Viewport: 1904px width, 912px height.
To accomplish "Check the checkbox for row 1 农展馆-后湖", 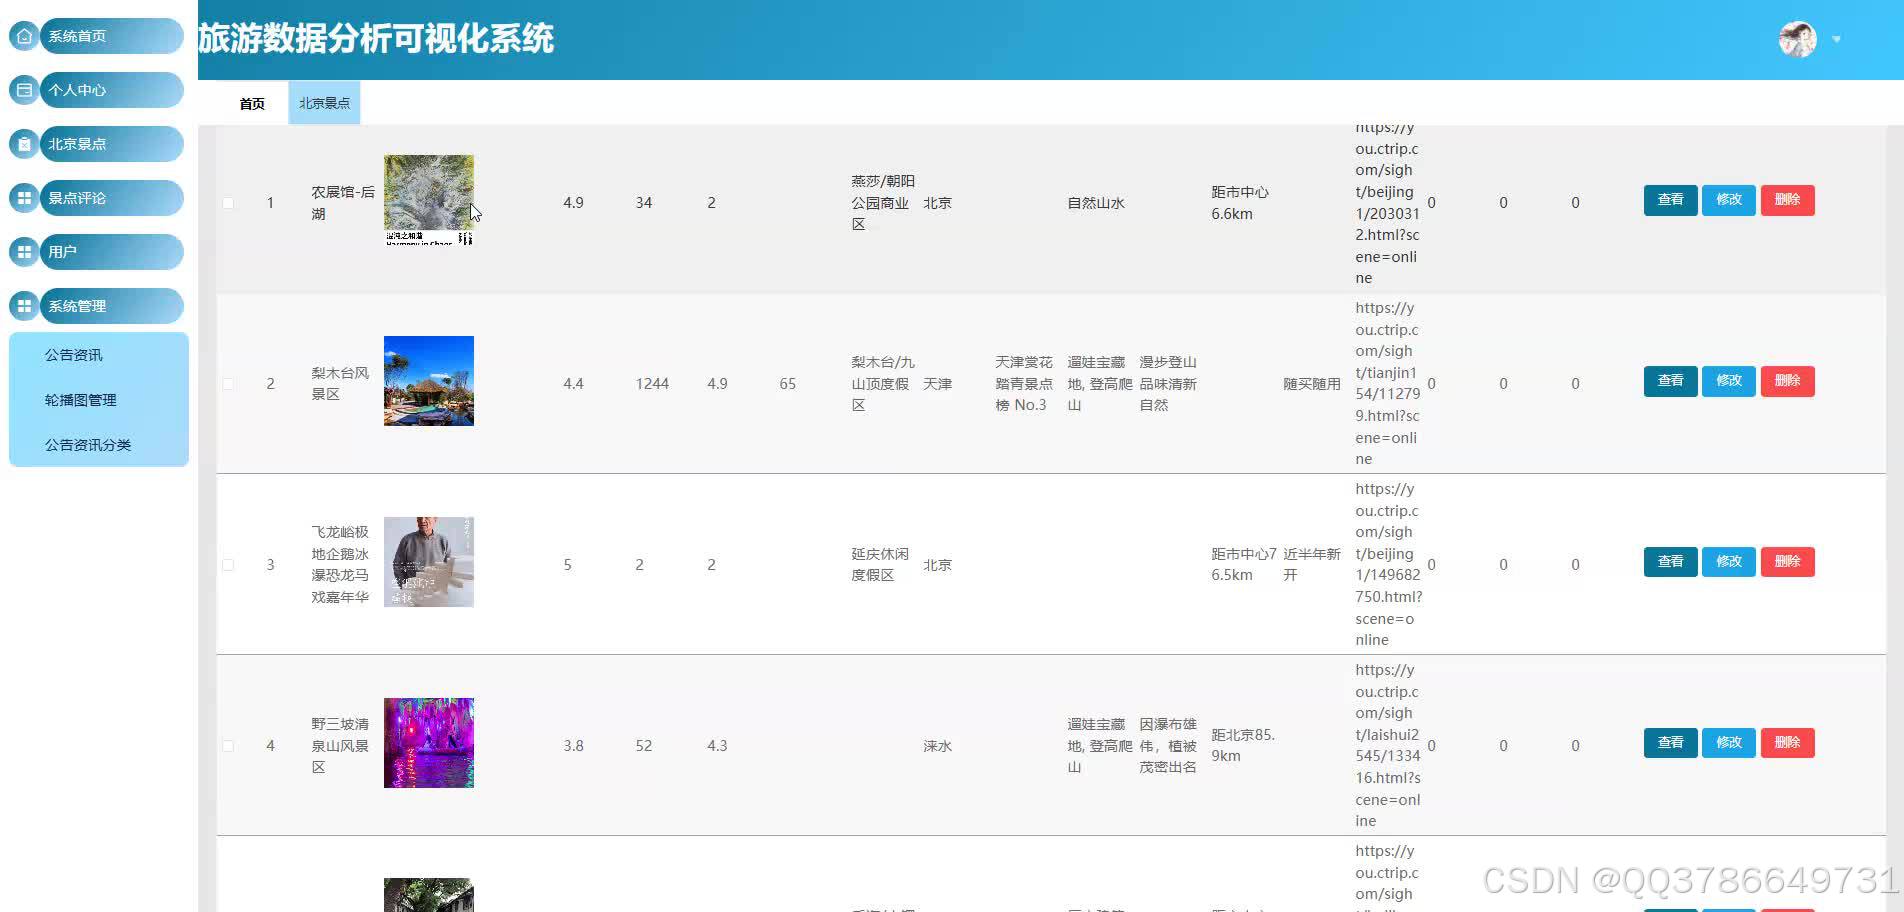I will [228, 202].
